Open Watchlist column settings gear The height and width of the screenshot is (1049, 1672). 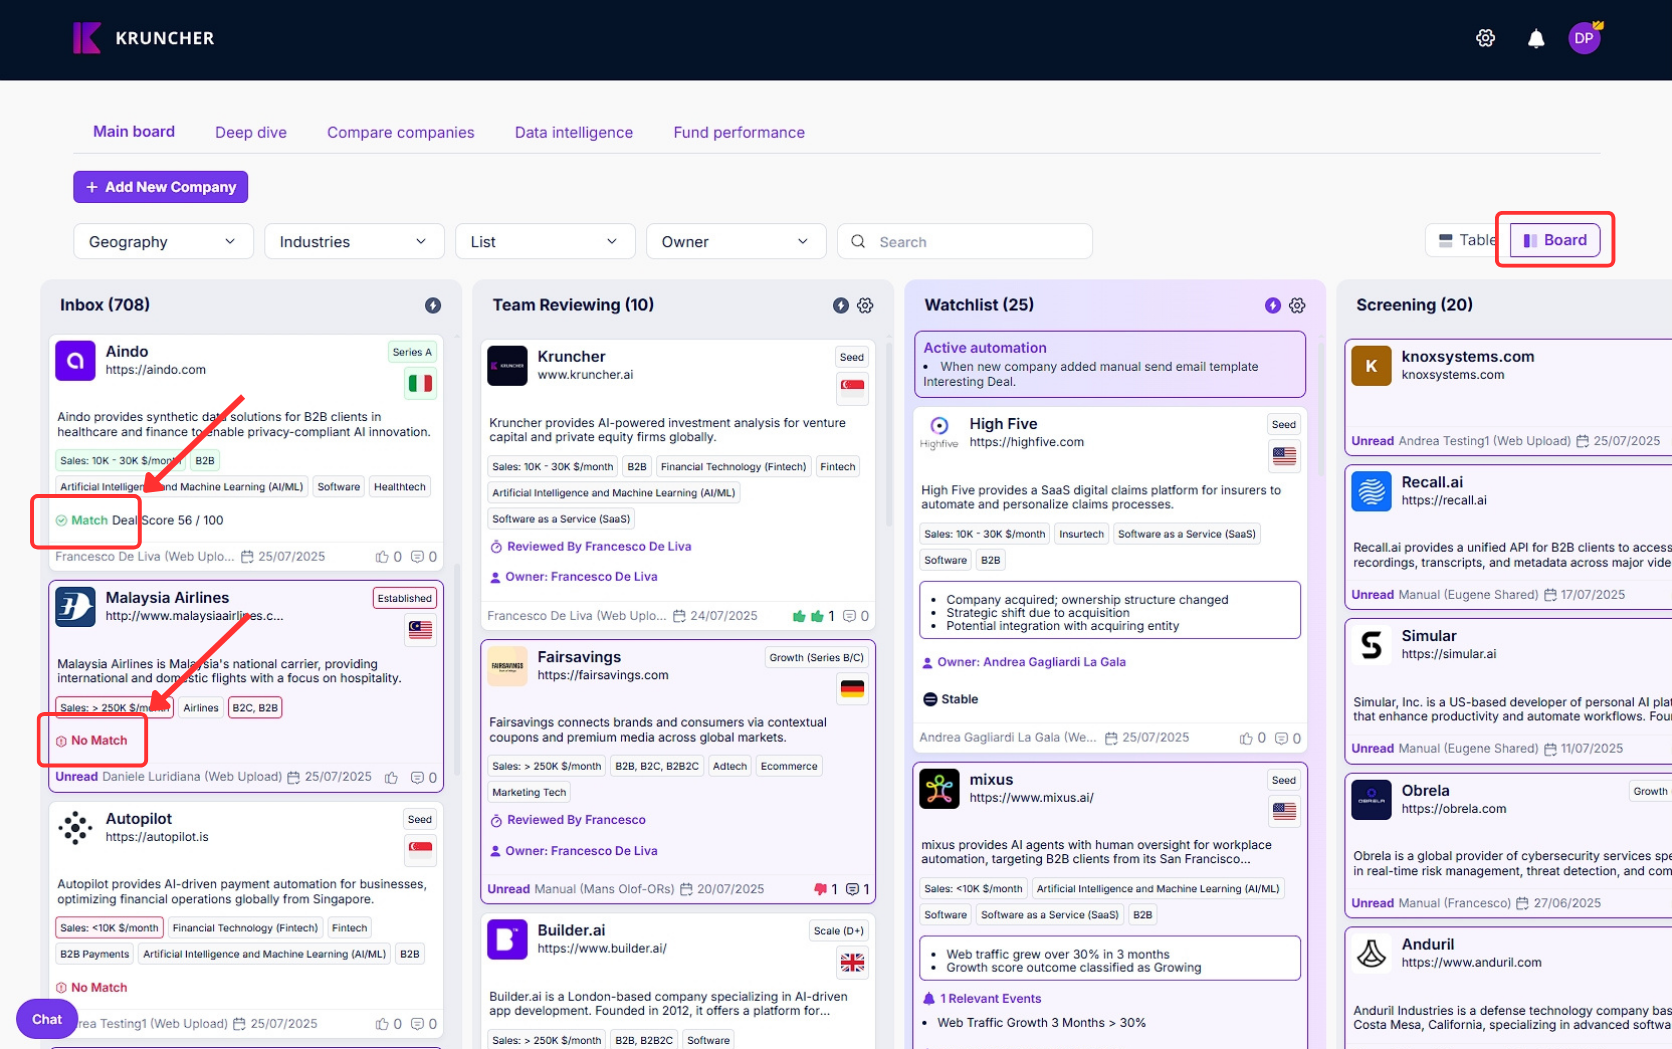coord(1297,305)
